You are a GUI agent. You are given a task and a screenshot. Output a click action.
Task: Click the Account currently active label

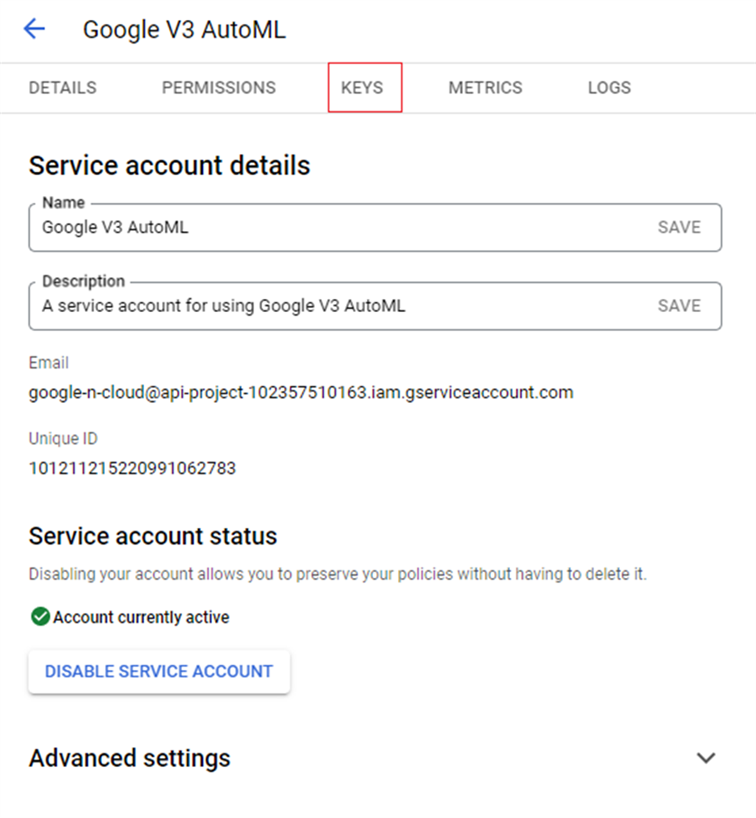pos(141,617)
